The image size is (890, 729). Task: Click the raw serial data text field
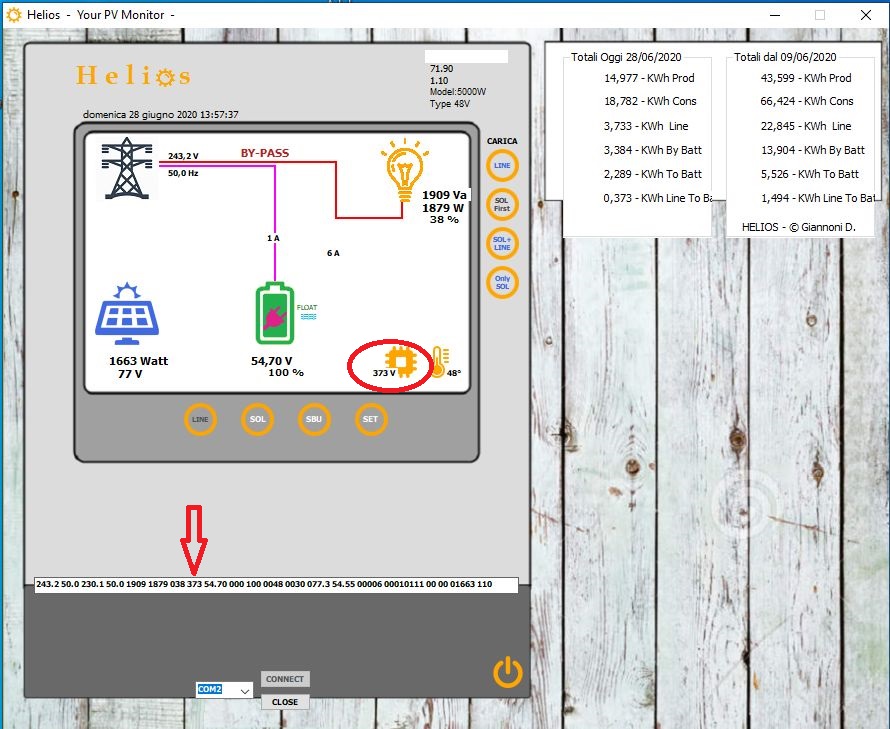tap(276, 585)
